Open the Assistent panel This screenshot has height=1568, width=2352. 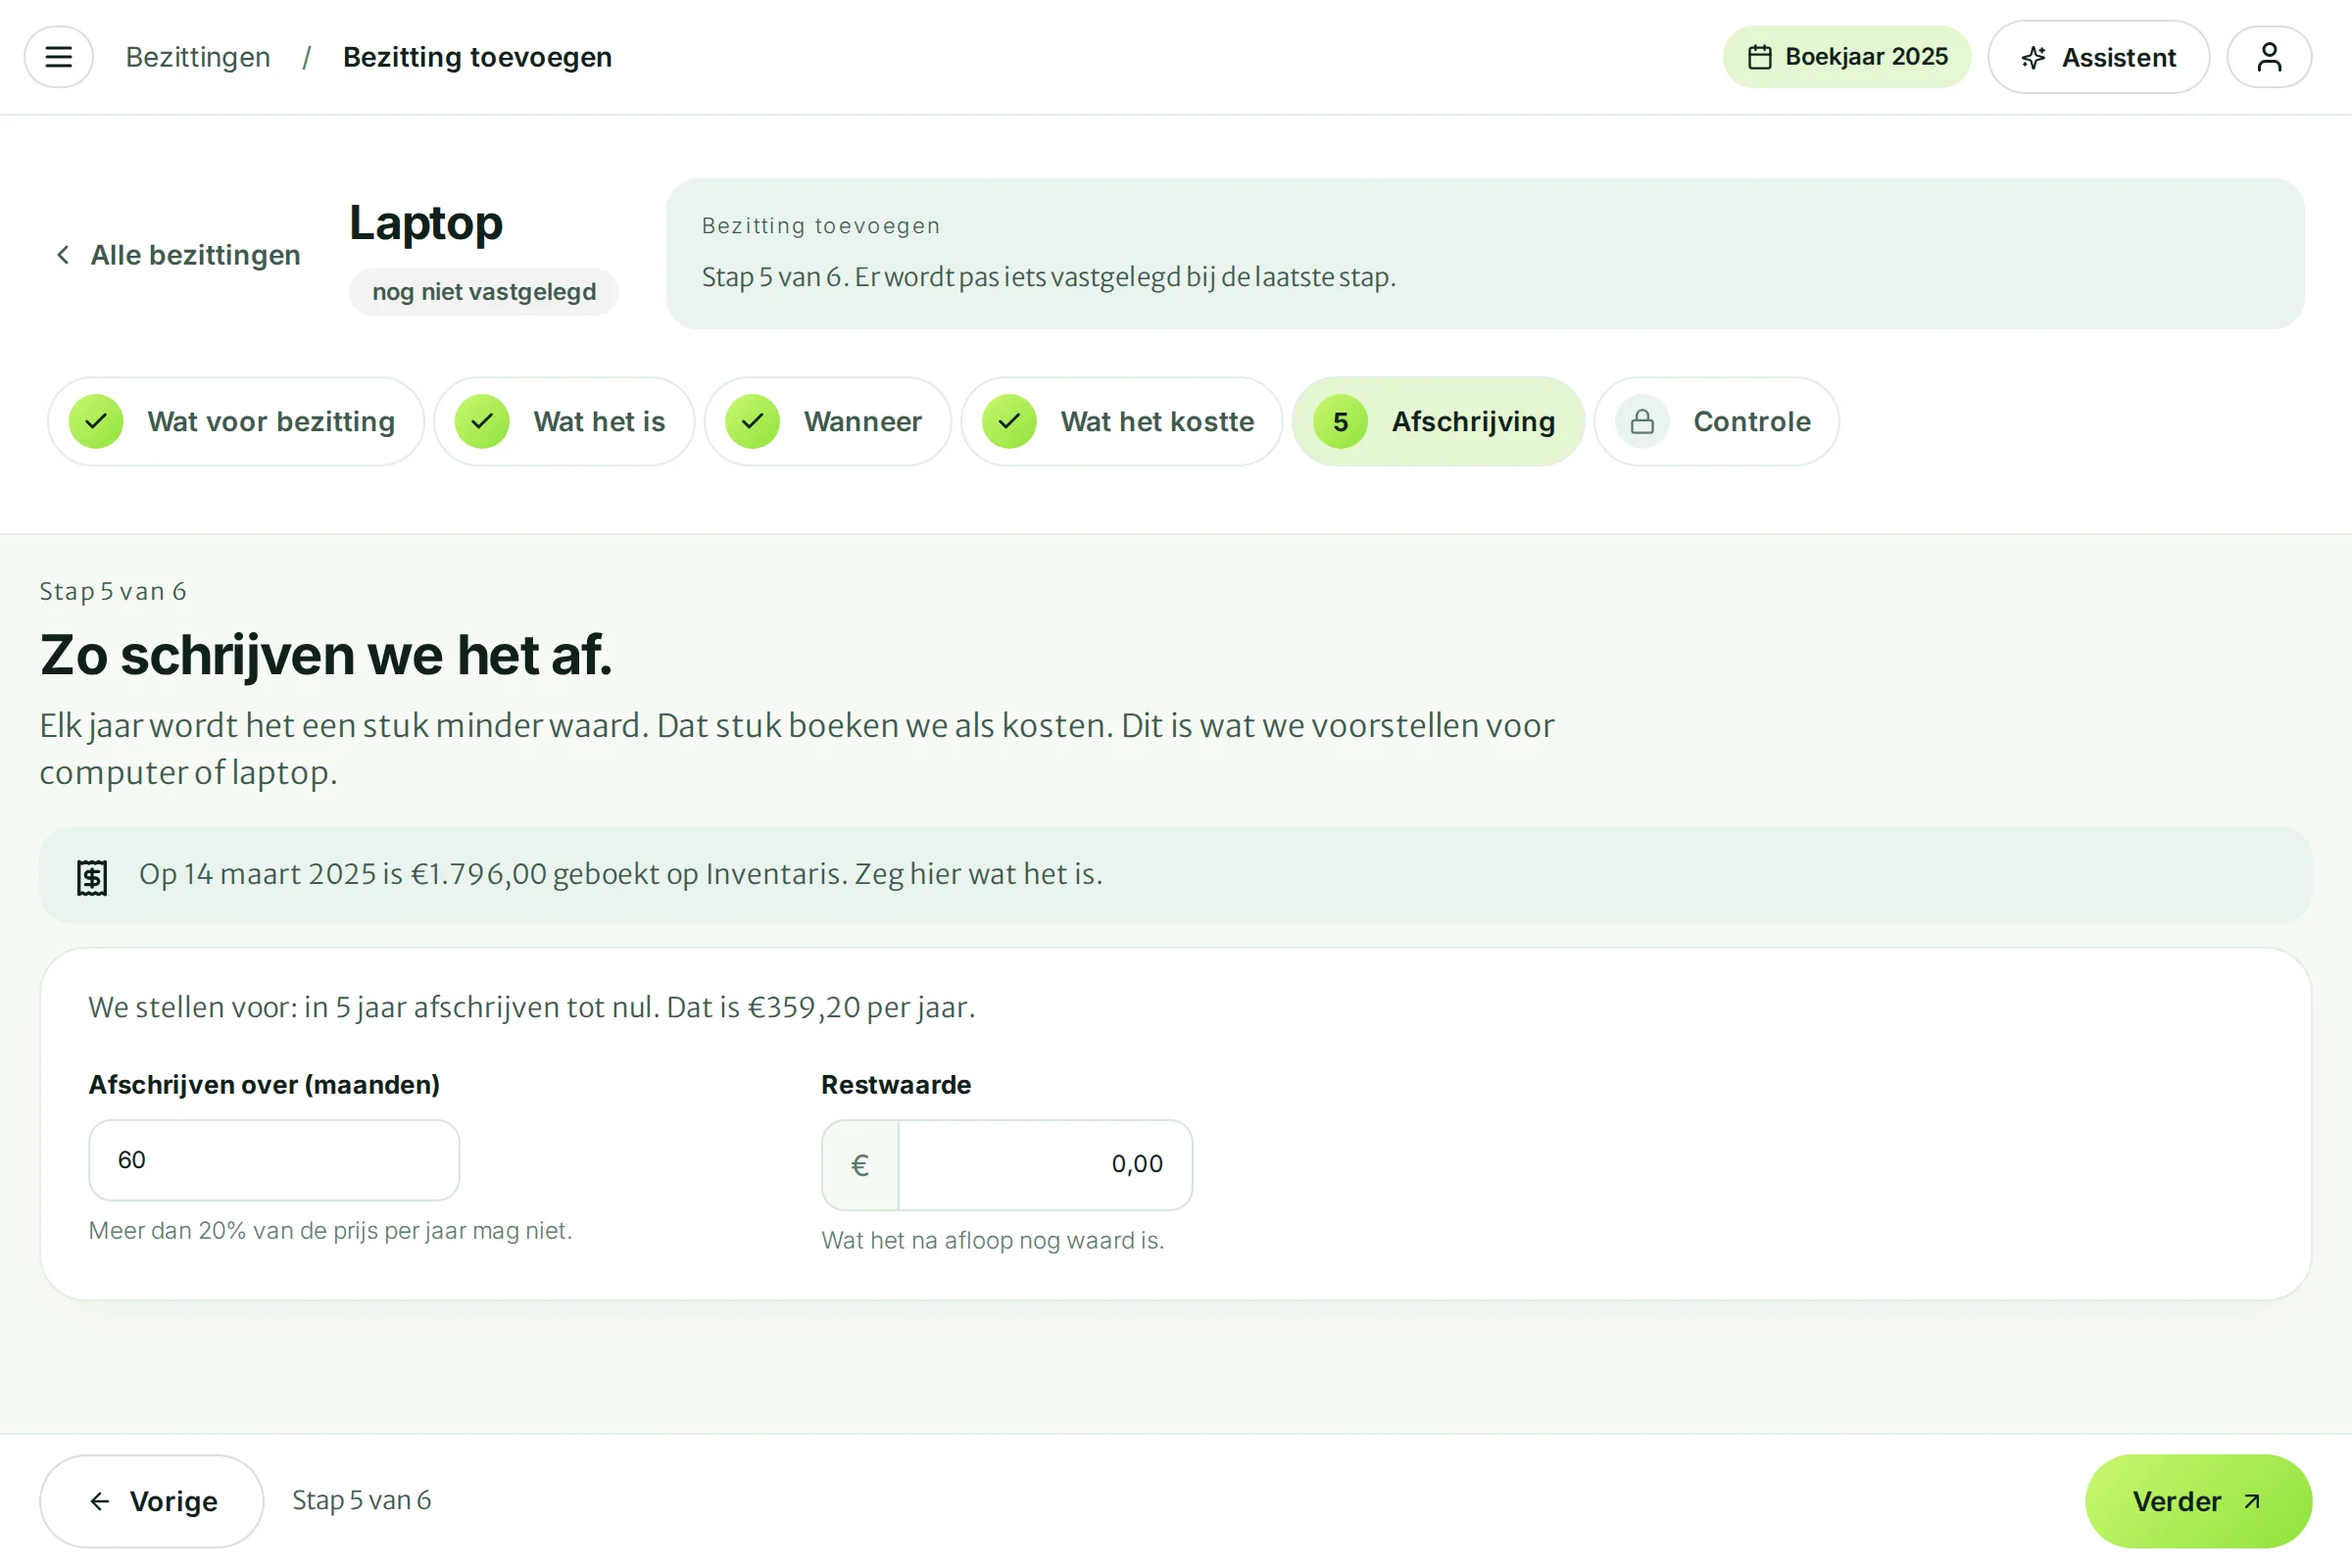(x=2097, y=57)
